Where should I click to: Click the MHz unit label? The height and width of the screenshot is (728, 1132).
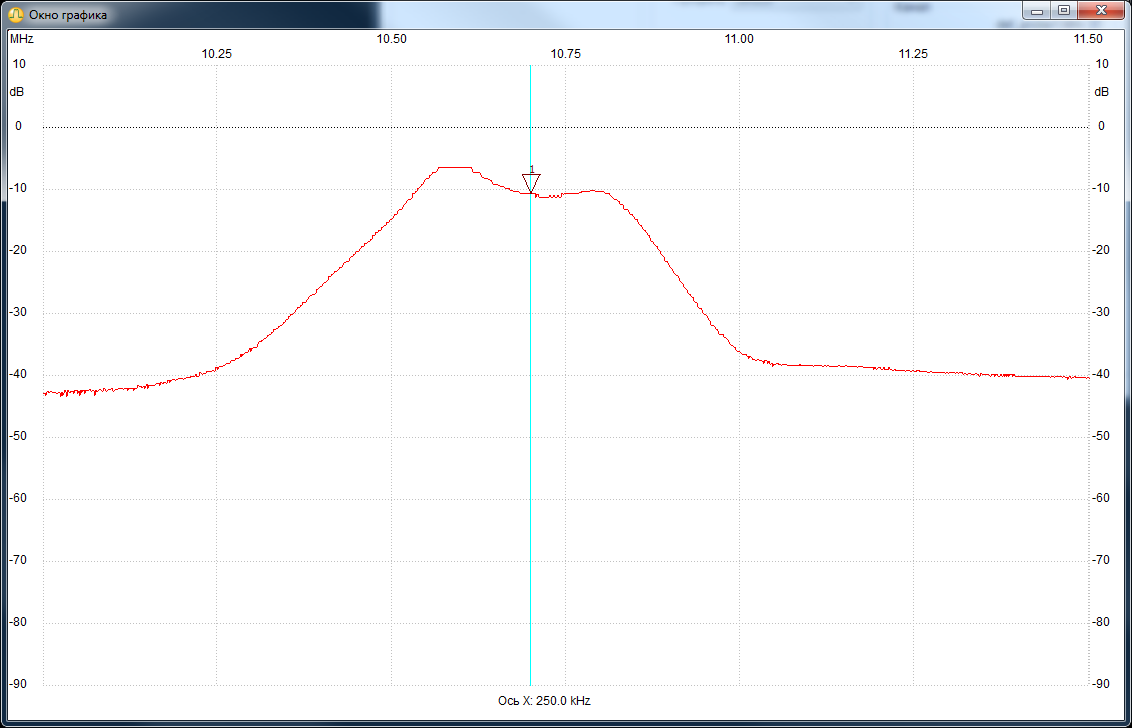click(21, 39)
